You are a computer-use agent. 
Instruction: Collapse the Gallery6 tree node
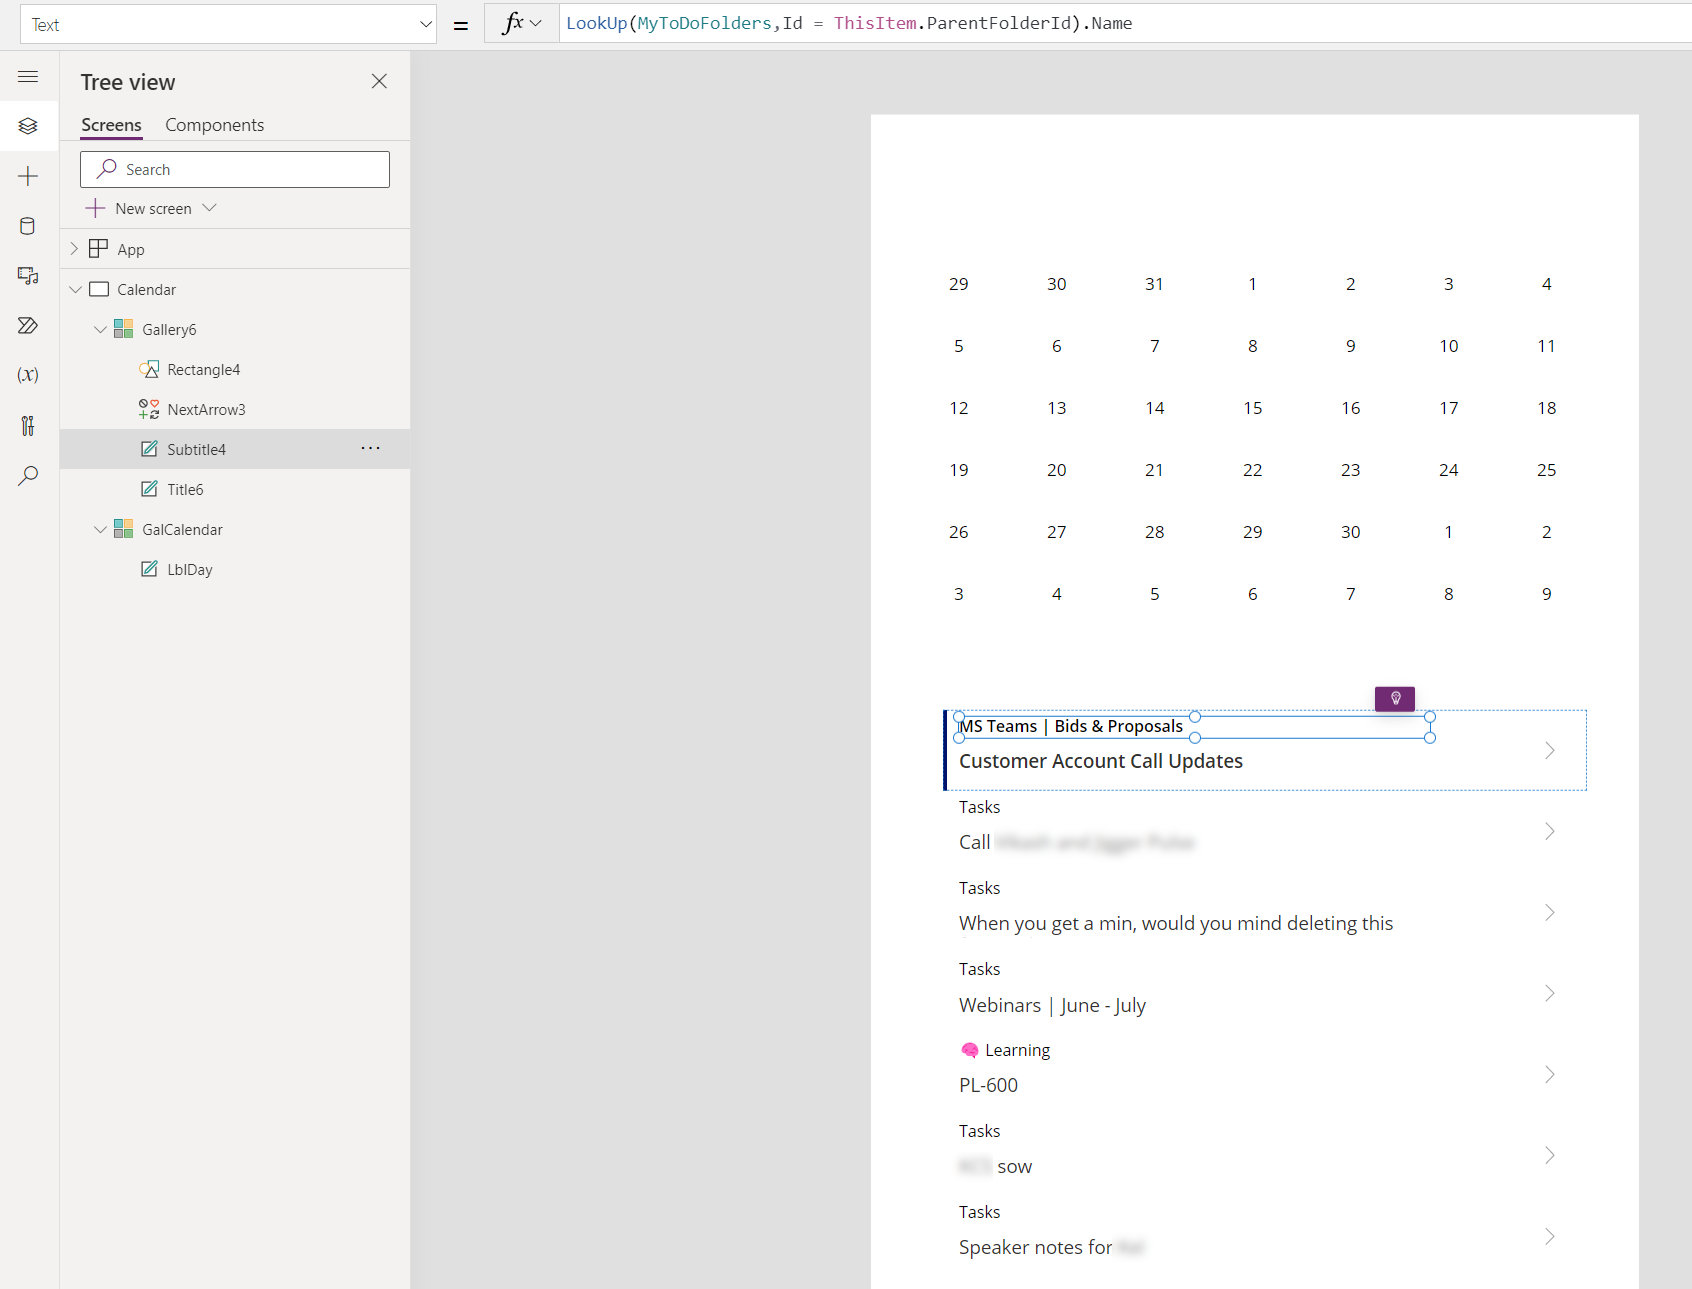[100, 328]
